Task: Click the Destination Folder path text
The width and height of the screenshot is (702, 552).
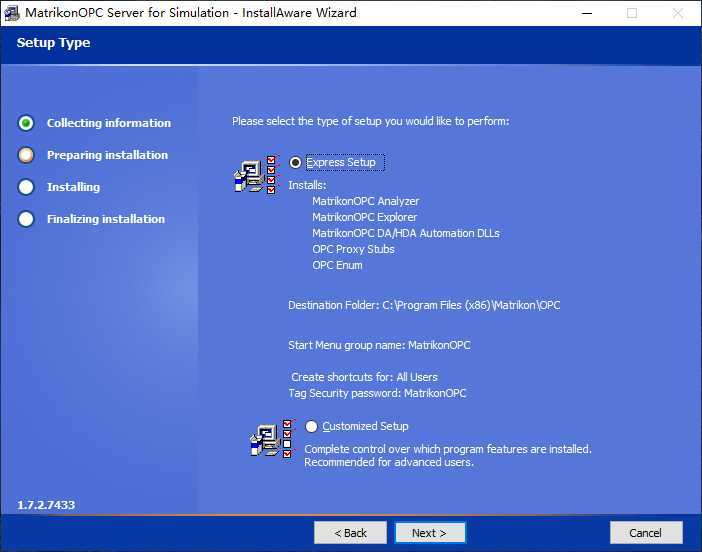Action: [x=424, y=305]
